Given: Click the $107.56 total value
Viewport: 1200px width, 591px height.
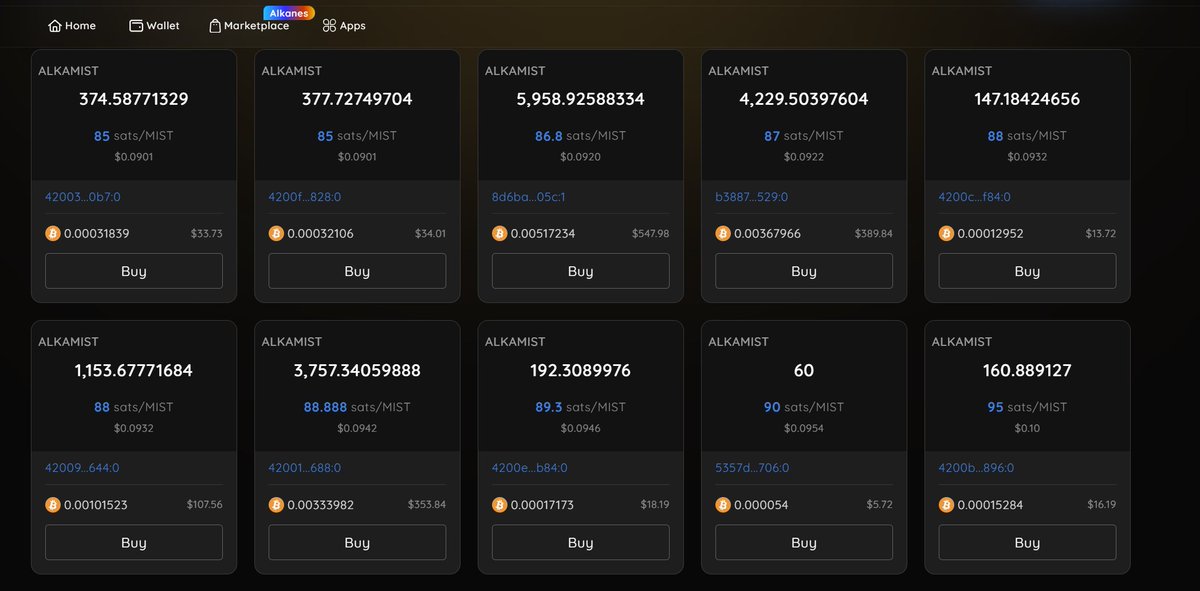Looking at the screenshot, I should [204, 505].
